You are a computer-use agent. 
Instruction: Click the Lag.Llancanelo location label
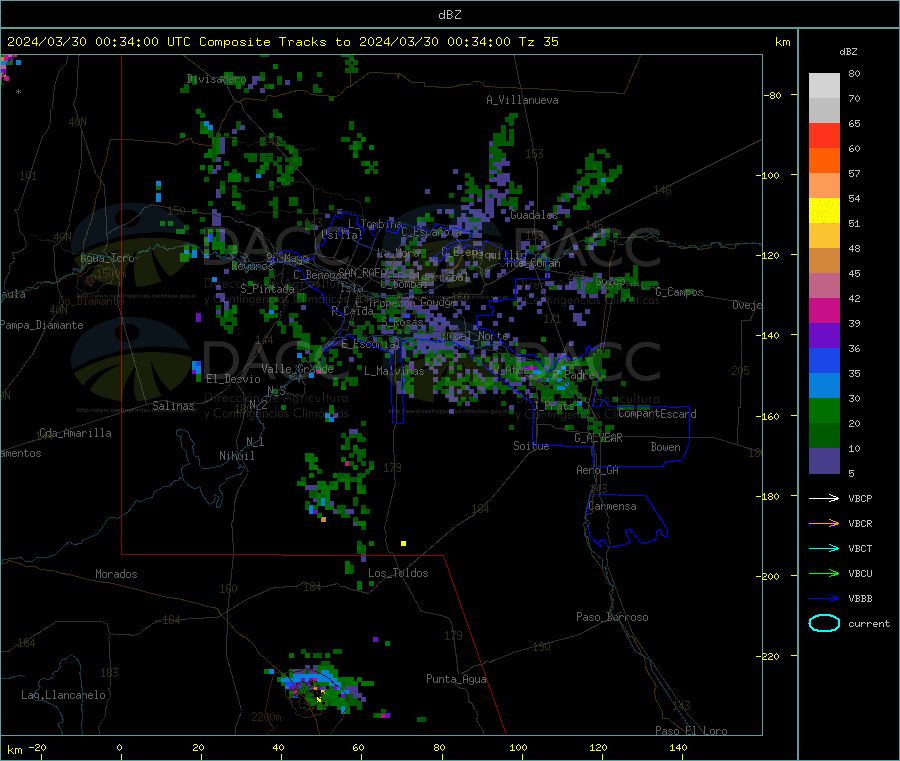pyautogui.click(x=63, y=696)
